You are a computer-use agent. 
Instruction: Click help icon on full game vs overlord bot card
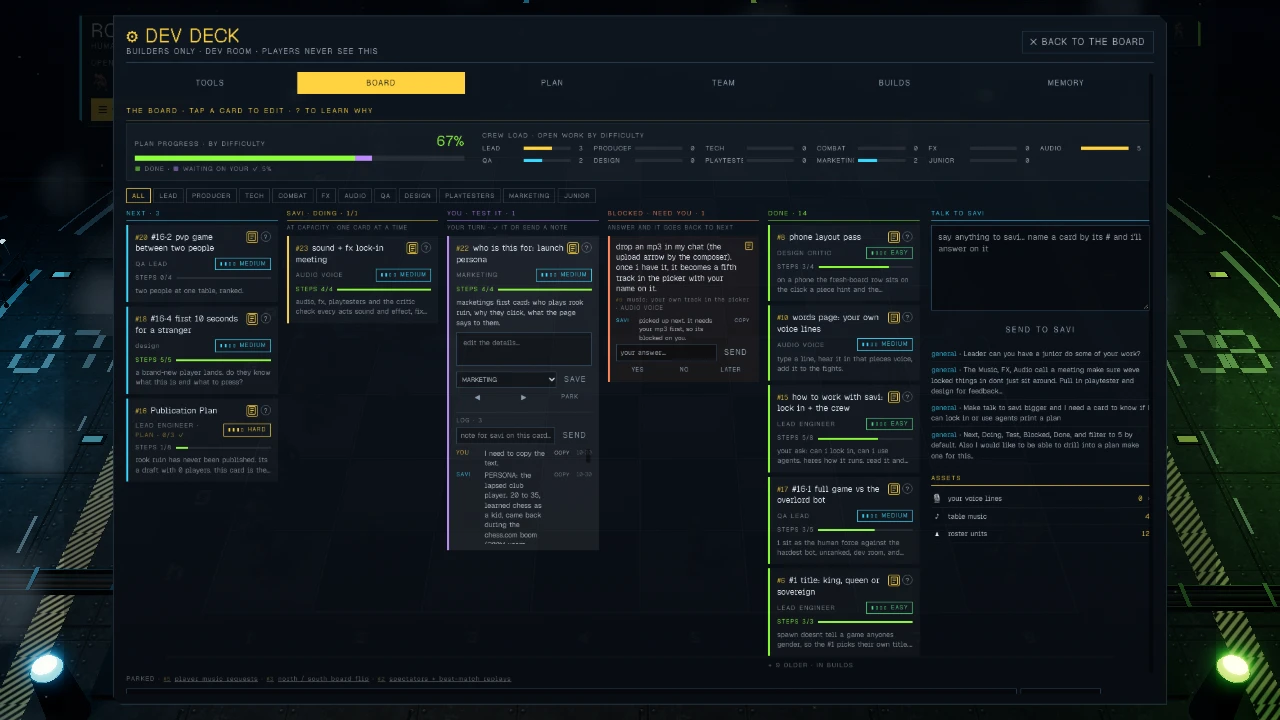pyautogui.click(x=907, y=489)
